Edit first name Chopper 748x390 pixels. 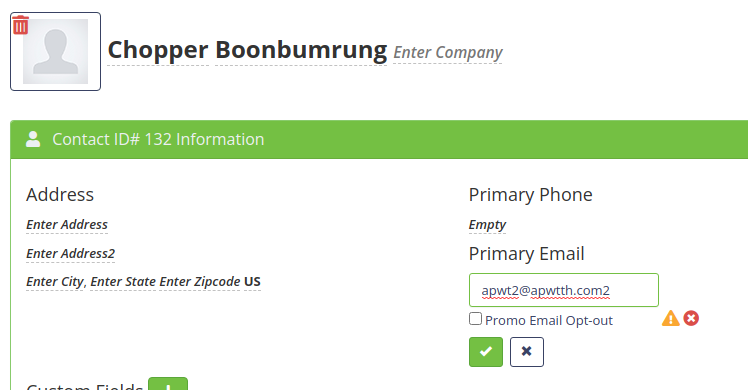158,50
